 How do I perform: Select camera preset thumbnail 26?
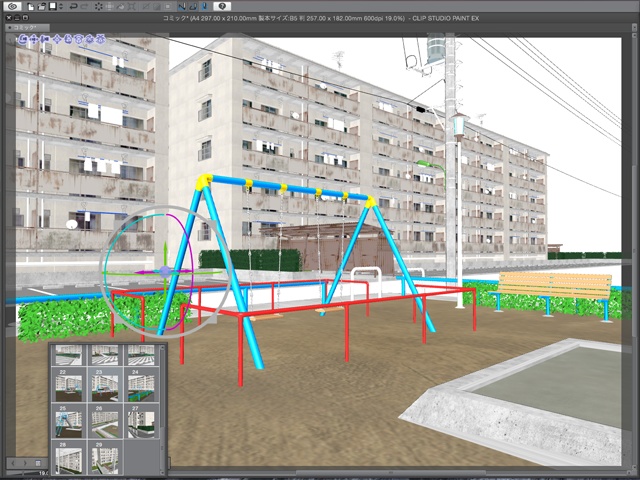[105, 421]
